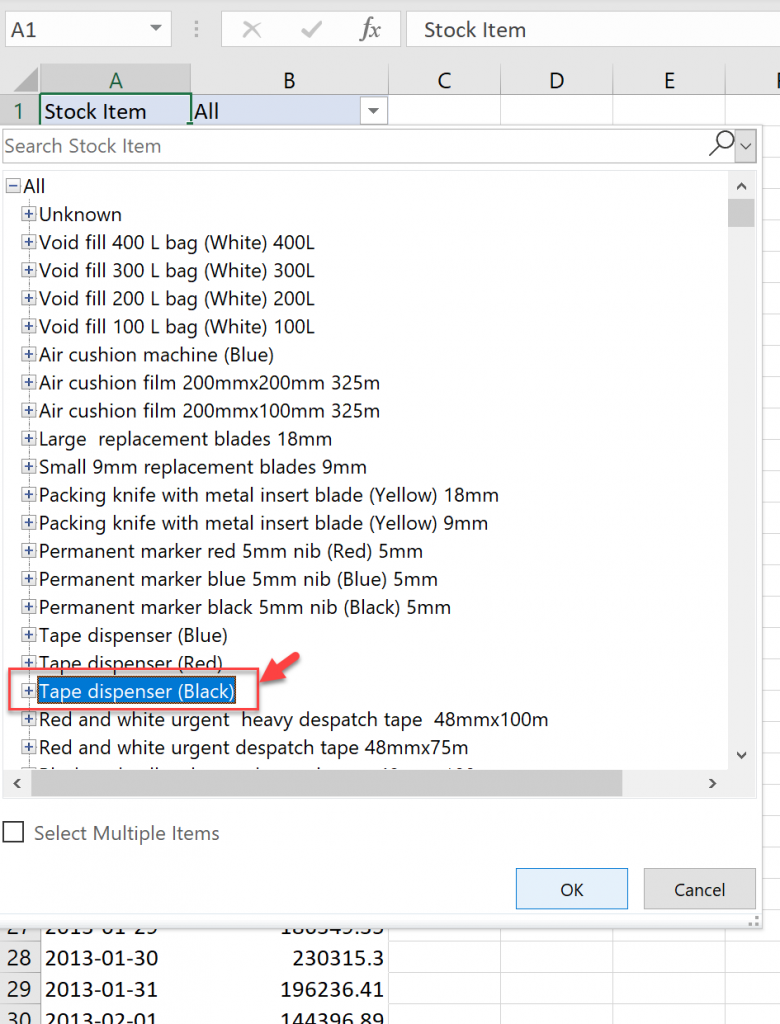Click the insert function fx icon
780x1024 pixels.
pyautogui.click(x=370, y=30)
